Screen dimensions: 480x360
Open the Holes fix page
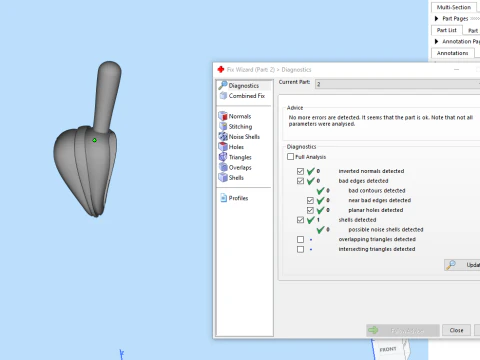coord(231,147)
